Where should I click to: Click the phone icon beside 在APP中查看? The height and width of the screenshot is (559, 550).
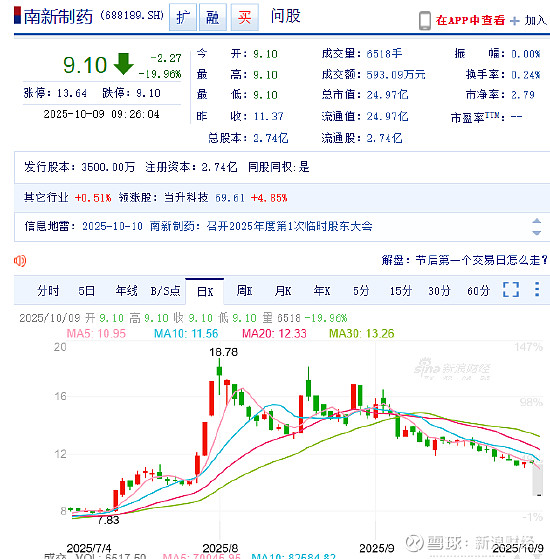click(x=425, y=20)
